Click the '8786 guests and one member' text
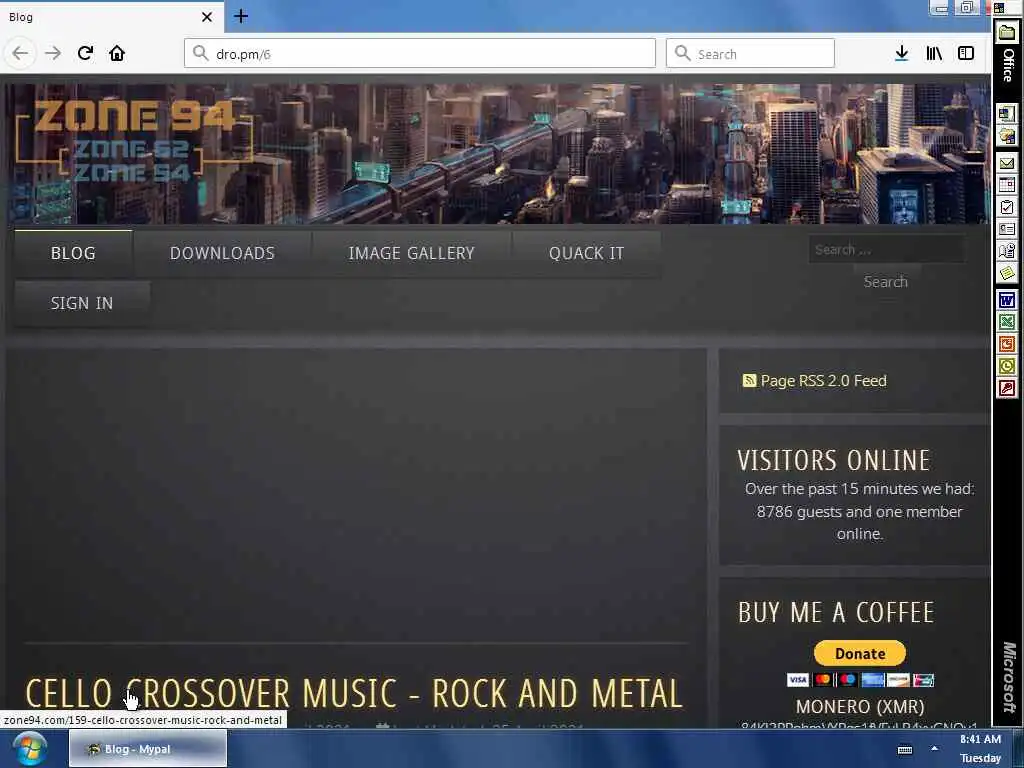 pyautogui.click(x=859, y=511)
